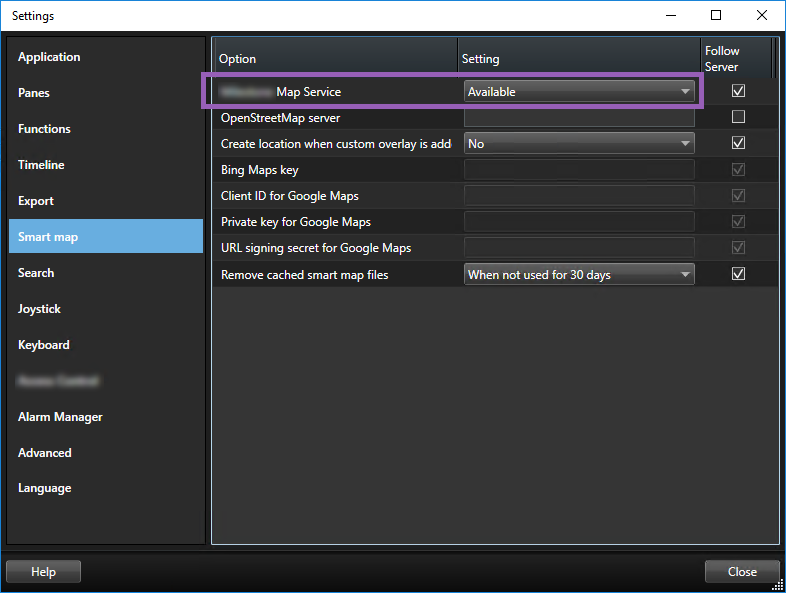
Task: Enable Follow Server for OpenStreetMap server
Action: 738,117
